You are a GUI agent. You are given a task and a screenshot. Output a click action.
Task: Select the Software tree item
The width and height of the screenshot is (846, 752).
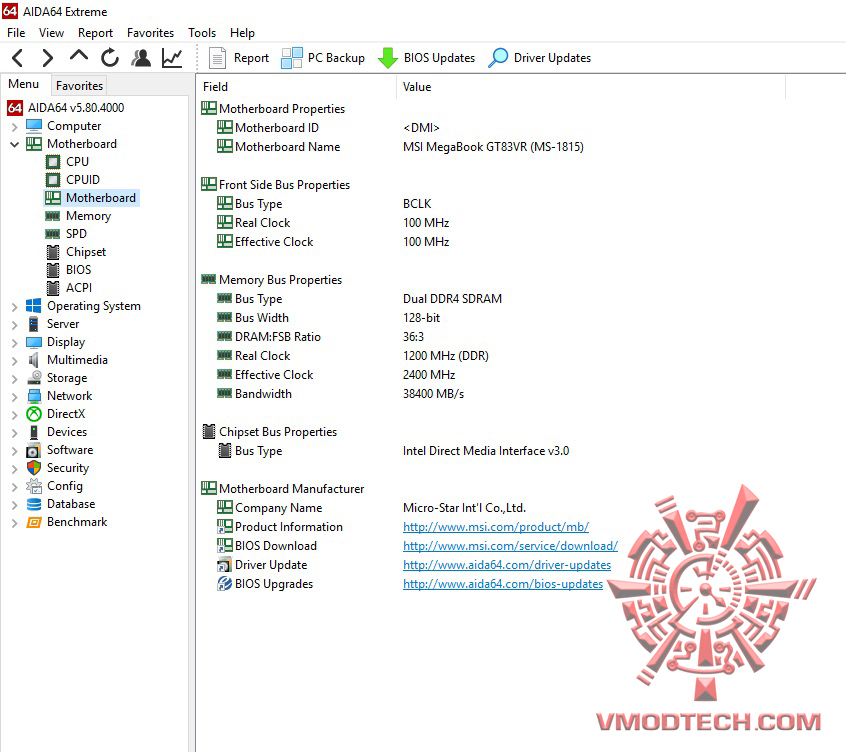(x=70, y=450)
